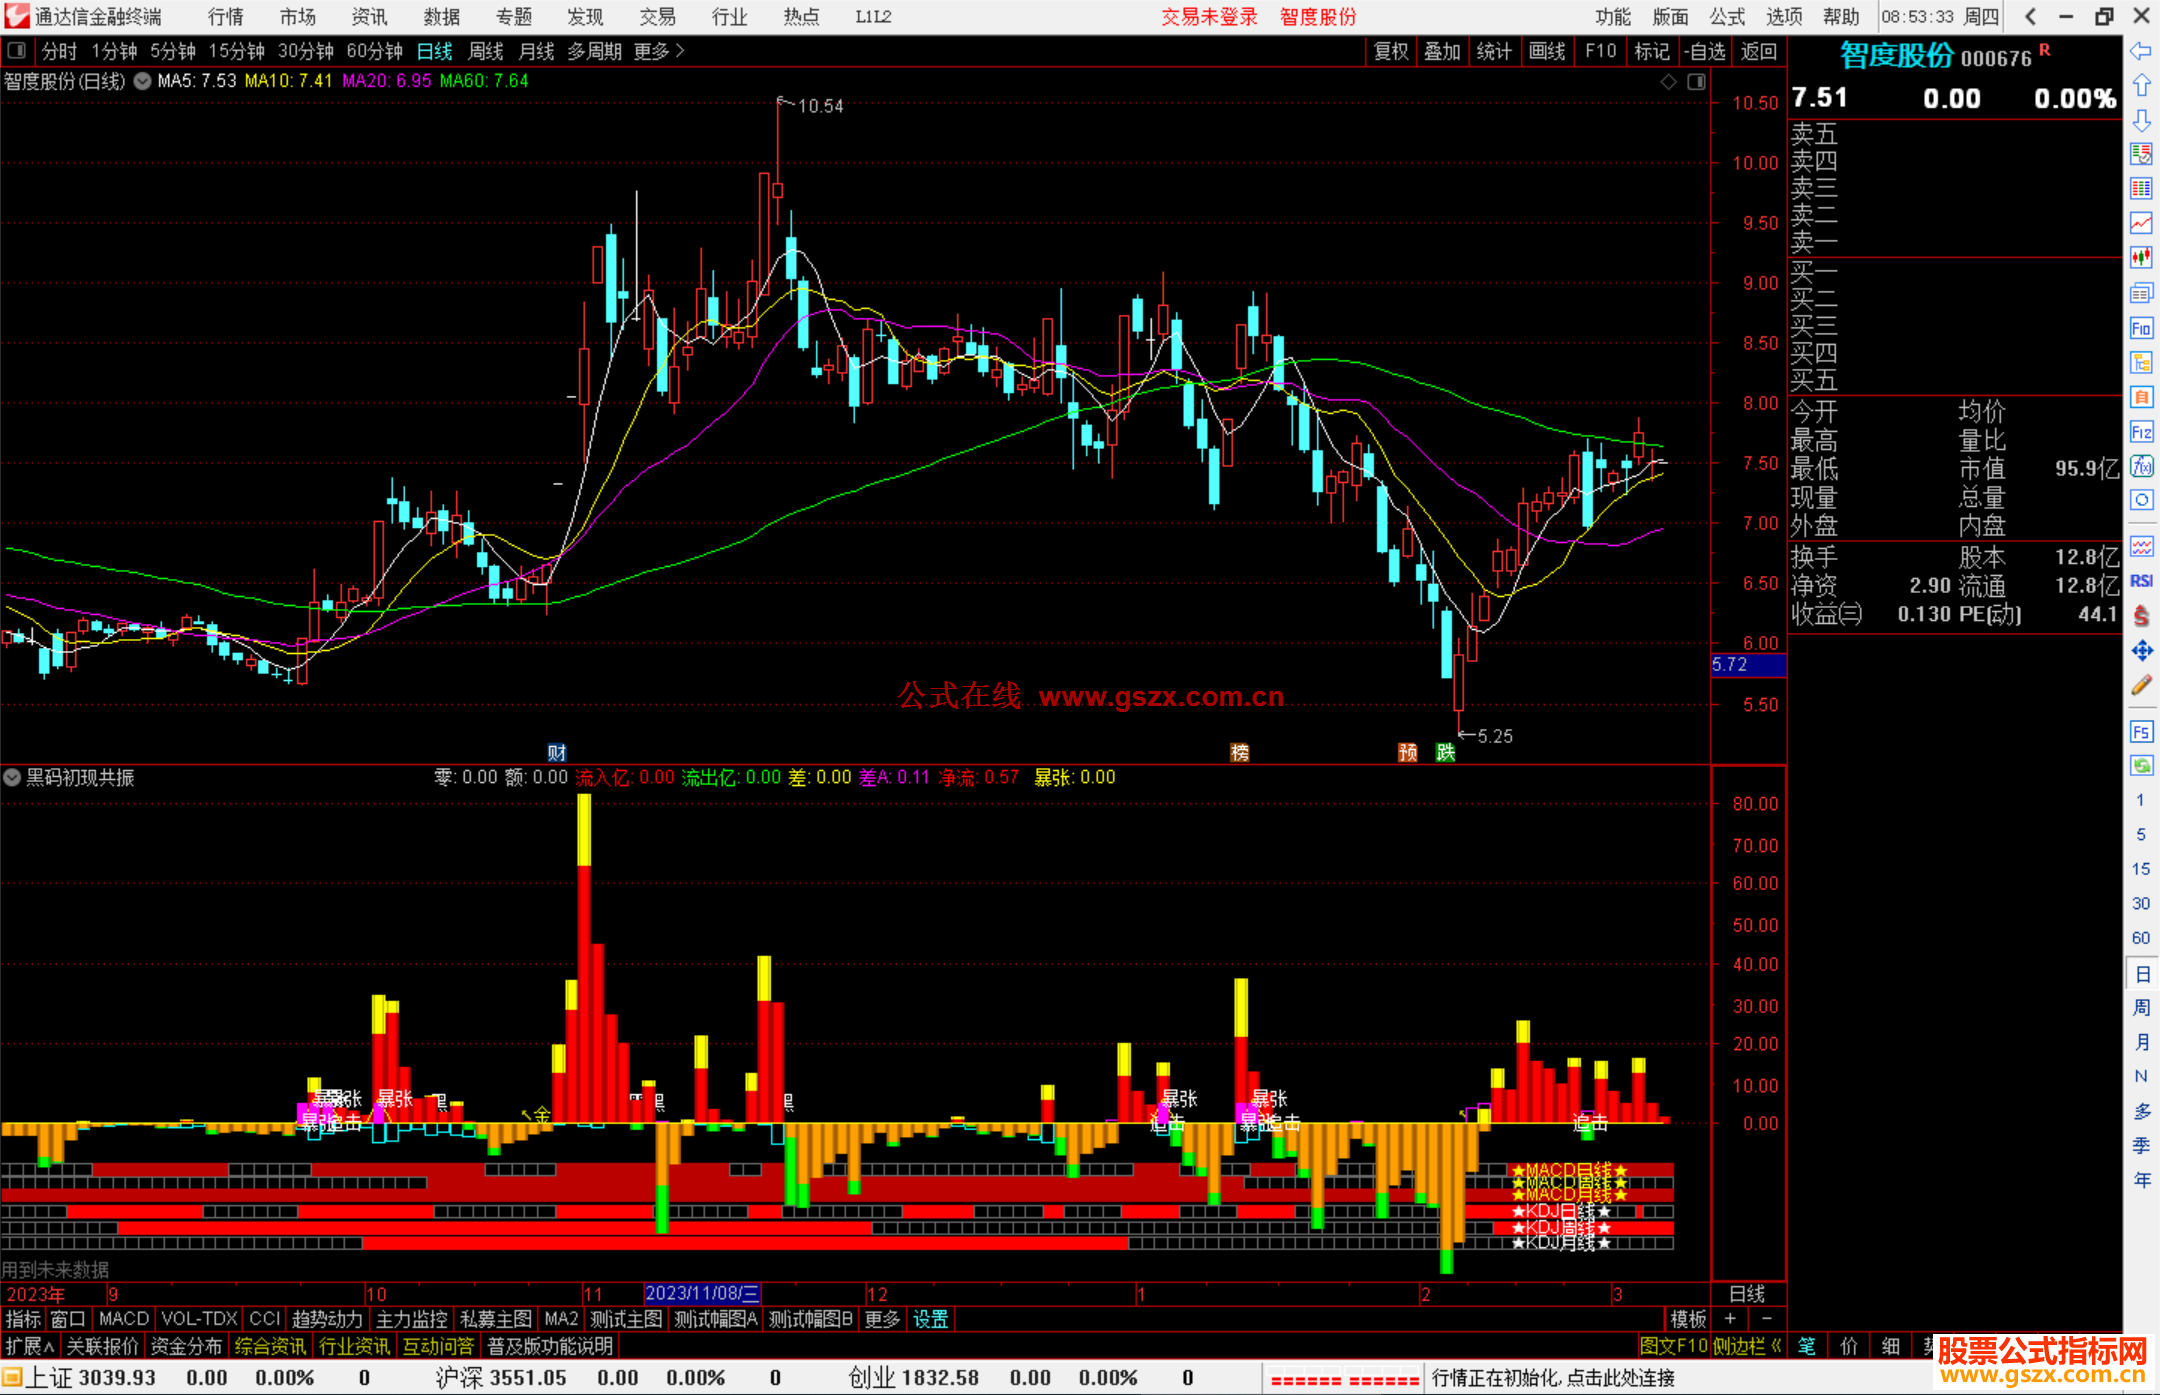Click the RSI indicator sidebar icon

(2141, 581)
